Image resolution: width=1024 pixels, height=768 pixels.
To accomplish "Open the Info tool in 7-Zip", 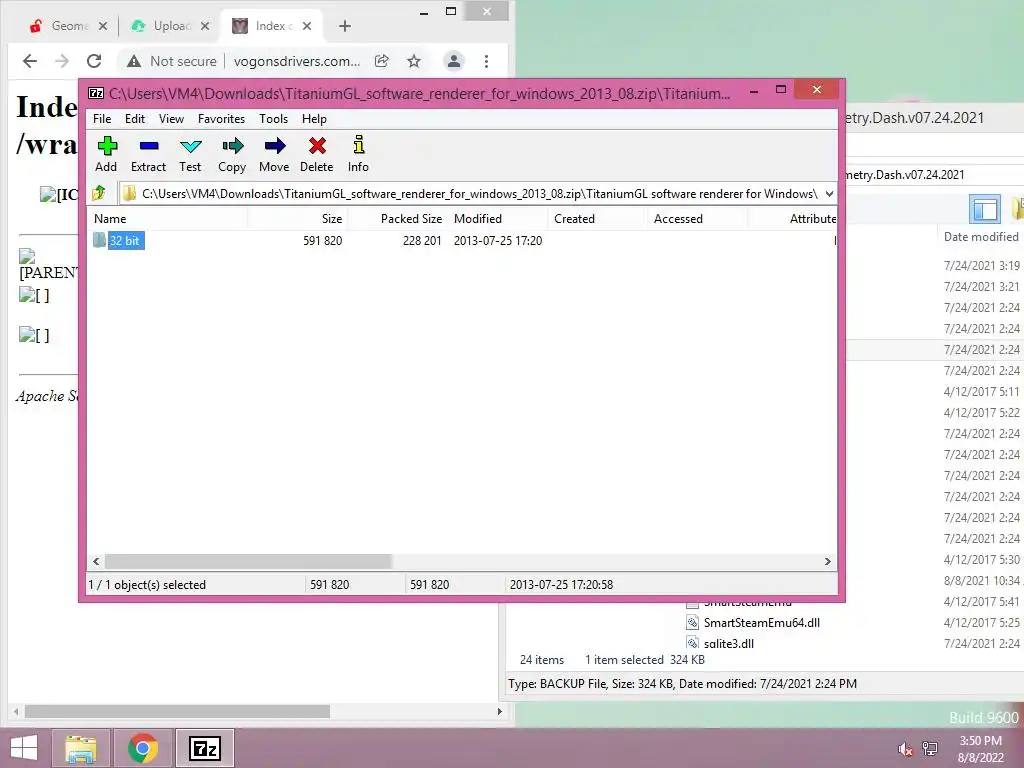I will (358, 154).
